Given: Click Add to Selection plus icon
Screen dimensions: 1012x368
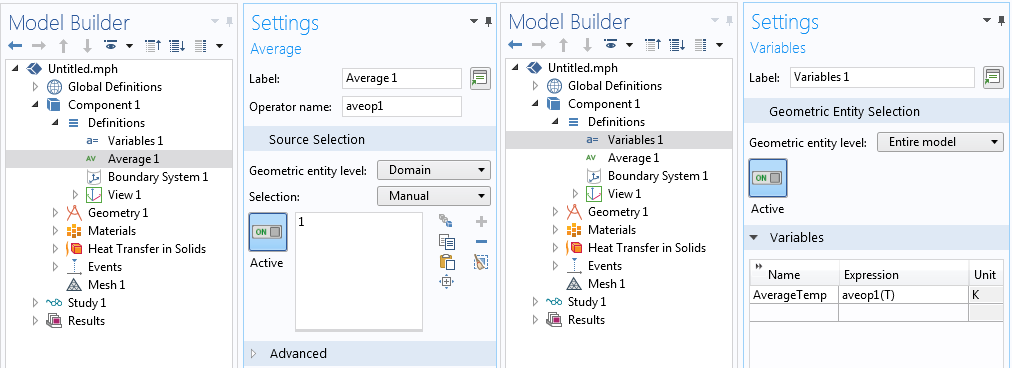Looking at the screenshot, I should click(x=481, y=222).
